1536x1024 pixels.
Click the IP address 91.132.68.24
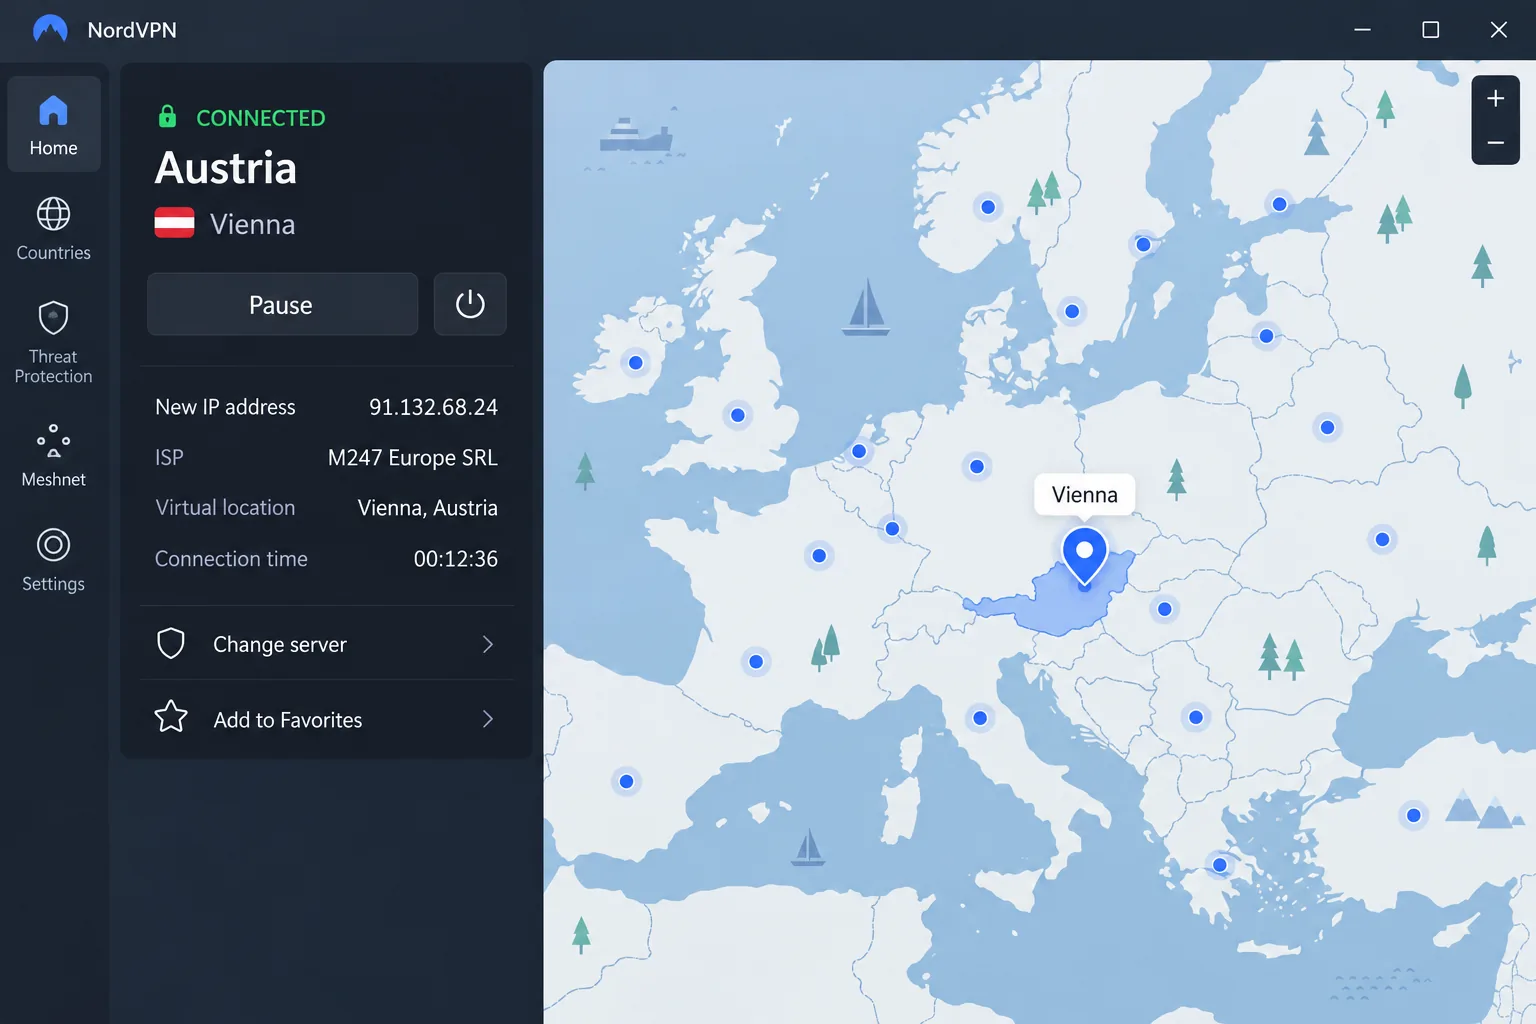[433, 407]
